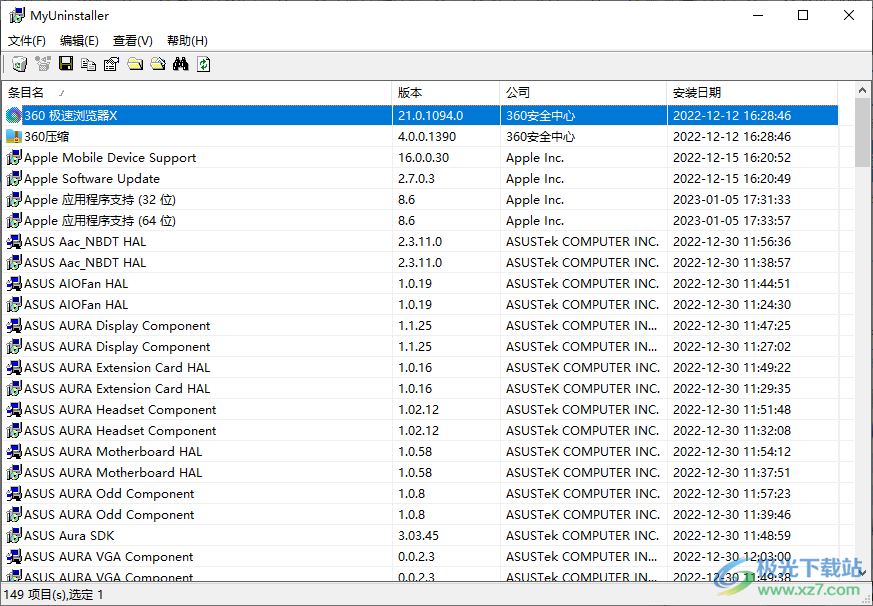Click the Uninstall Selected Software trash icon

19,64
